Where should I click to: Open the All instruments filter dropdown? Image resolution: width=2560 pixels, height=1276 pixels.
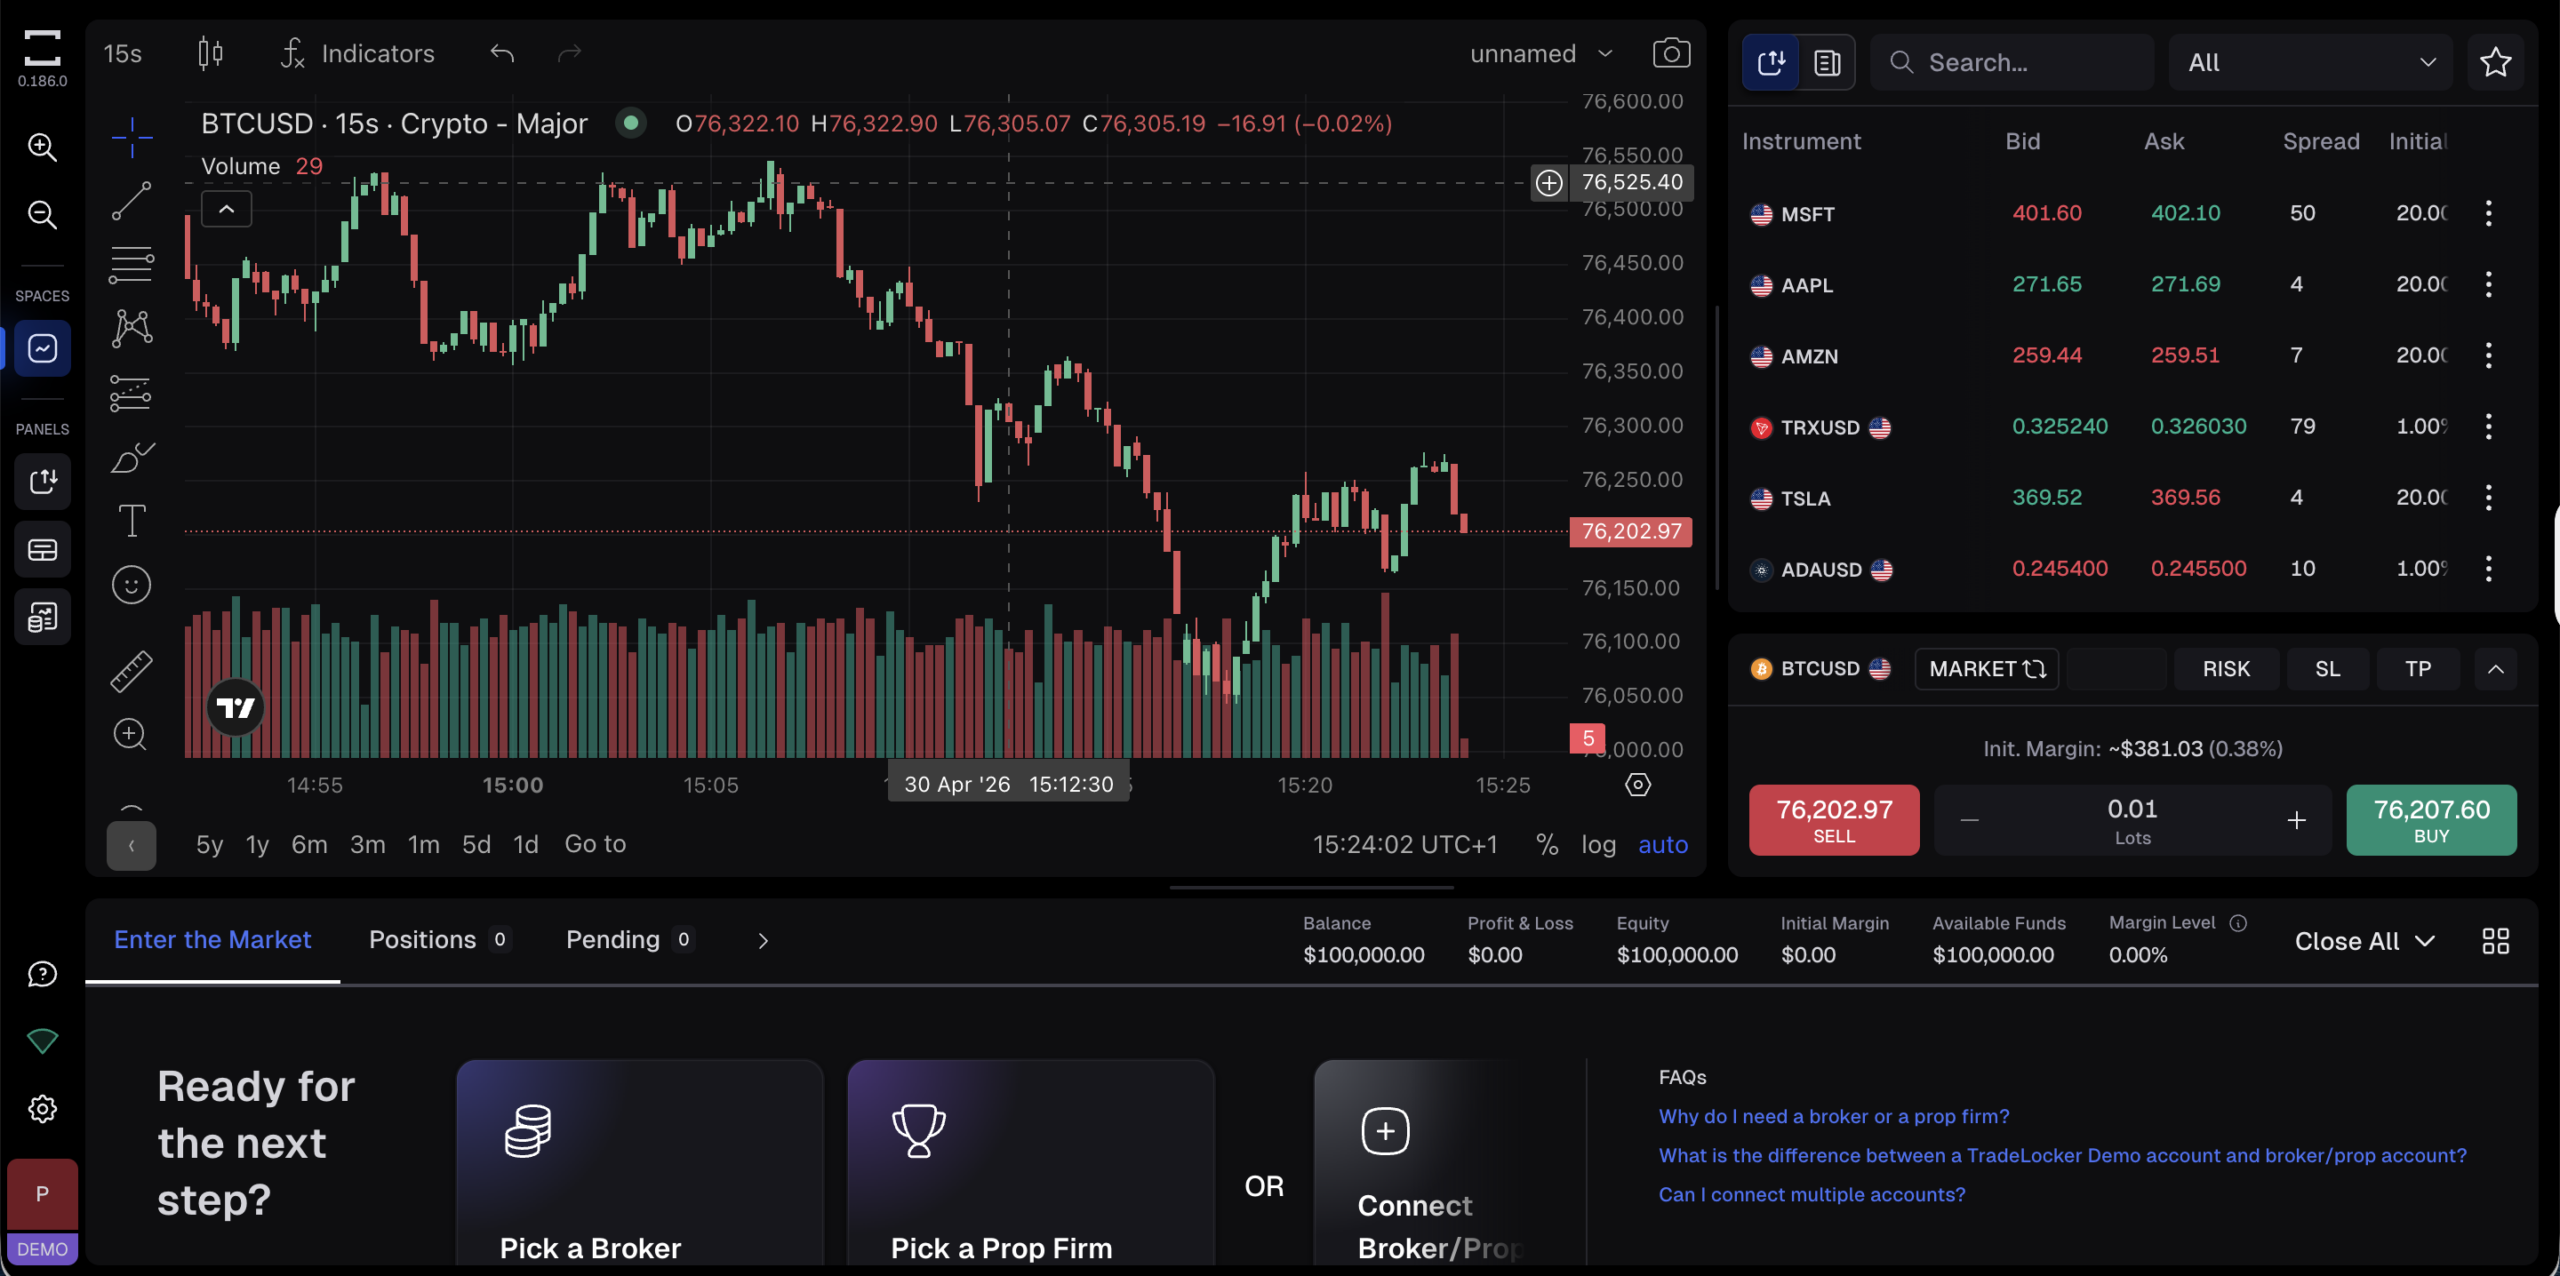[2310, 62]
